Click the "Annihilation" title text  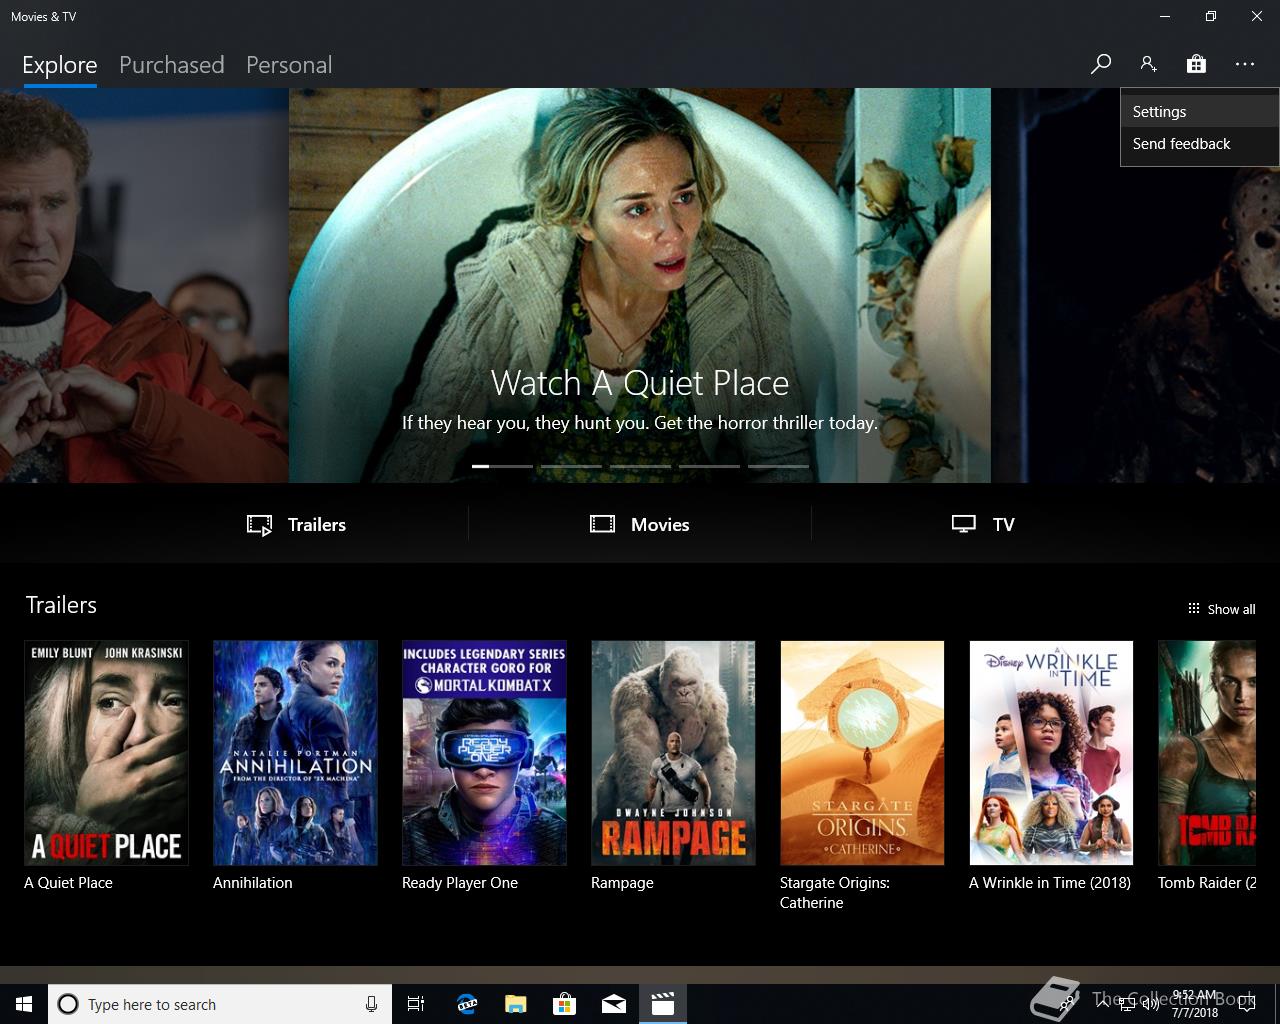[x=253, y=883]
